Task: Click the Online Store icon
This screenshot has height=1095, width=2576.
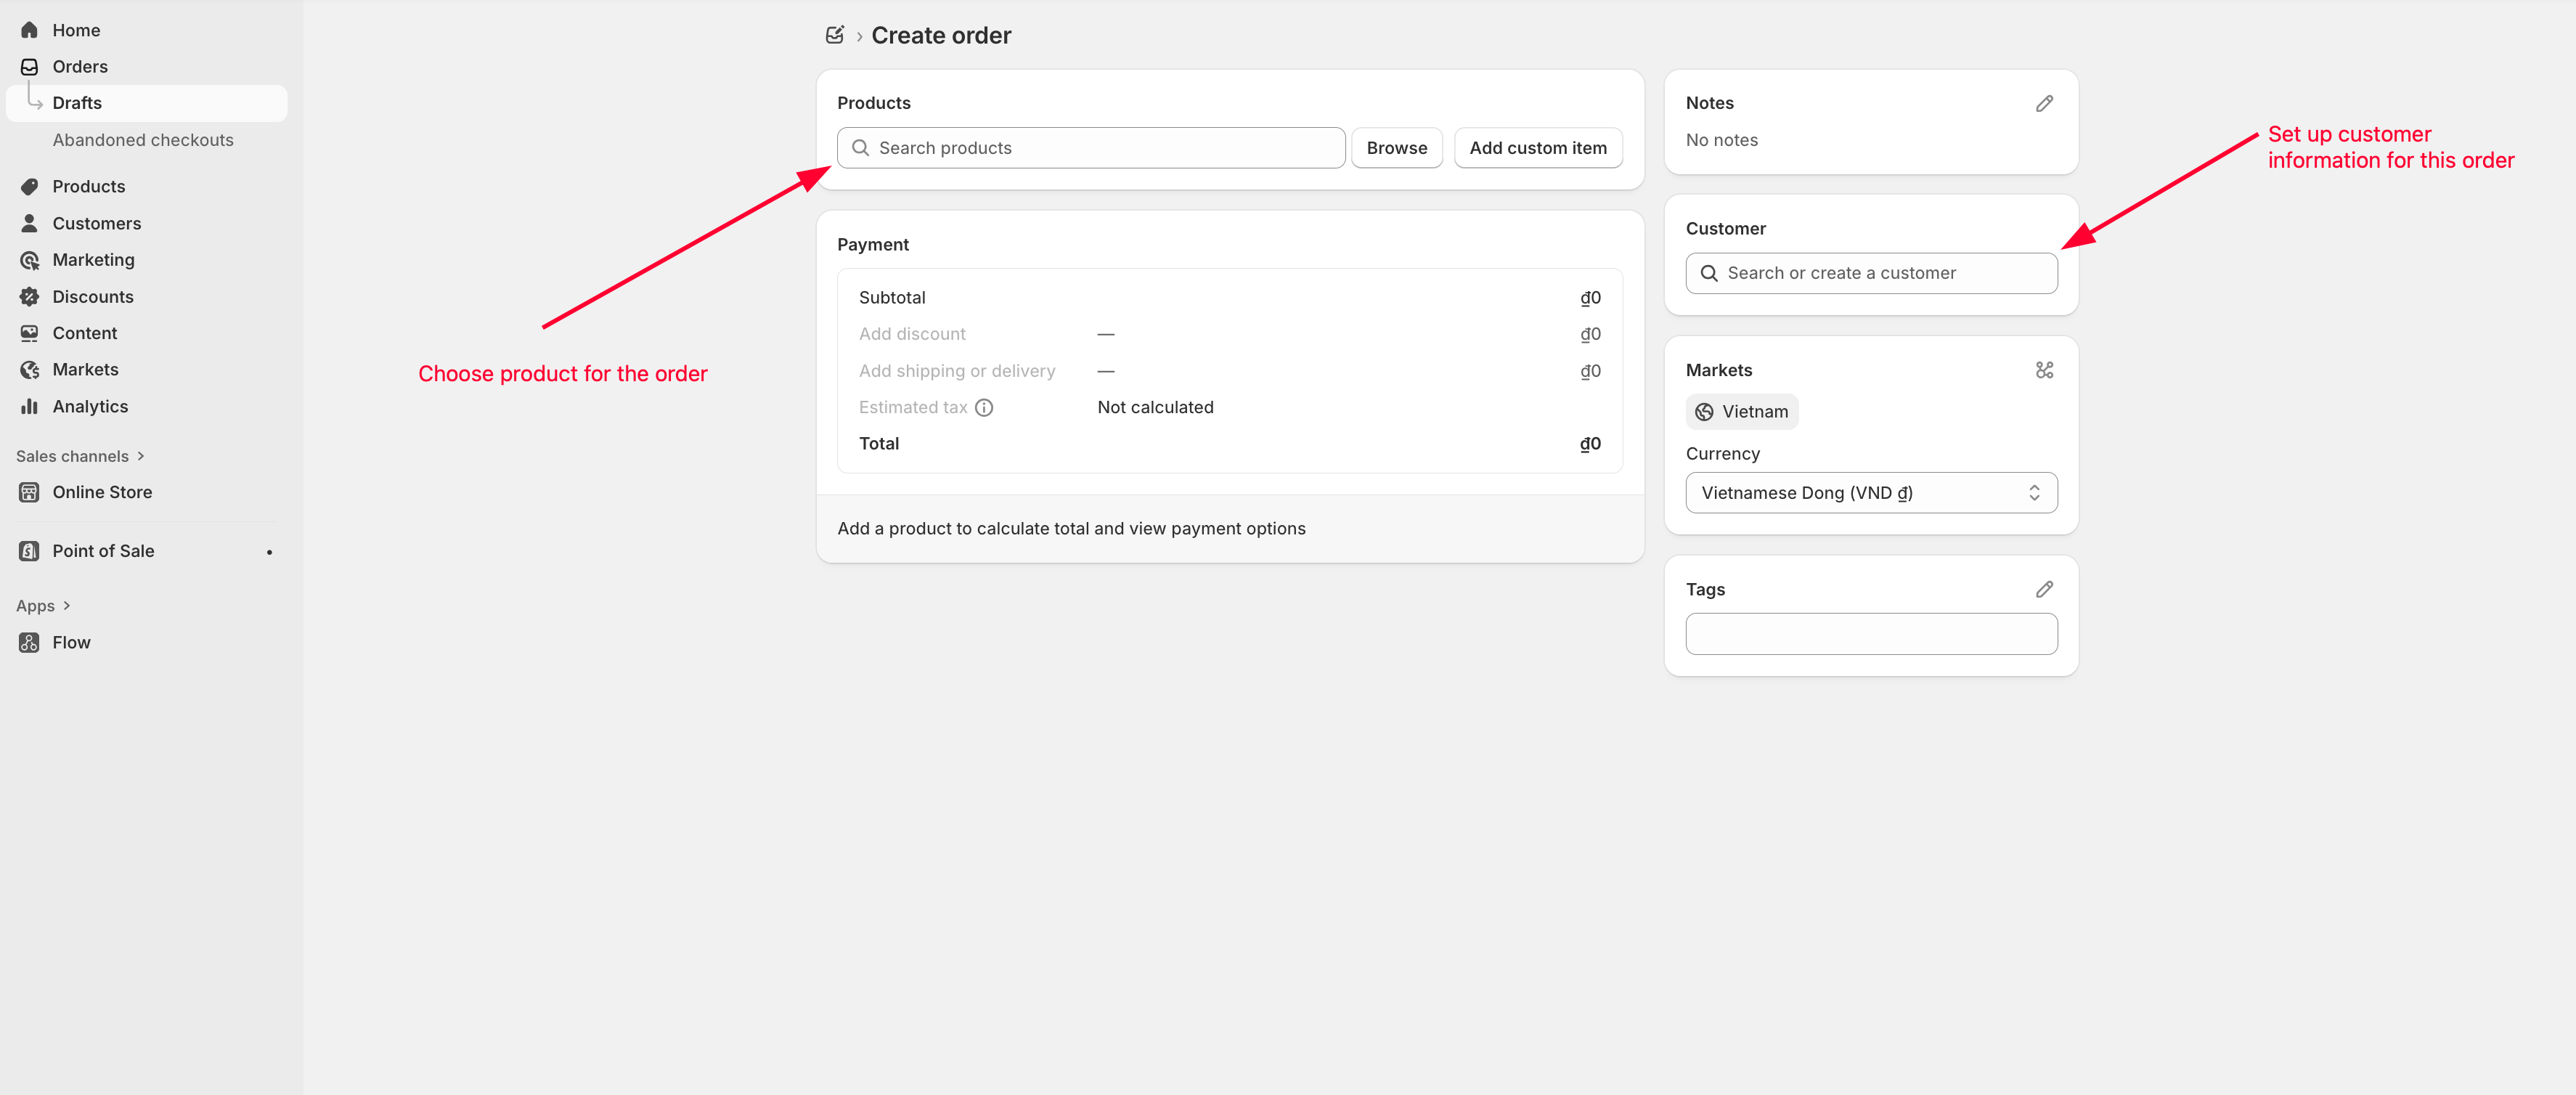Action: [30, 492]
